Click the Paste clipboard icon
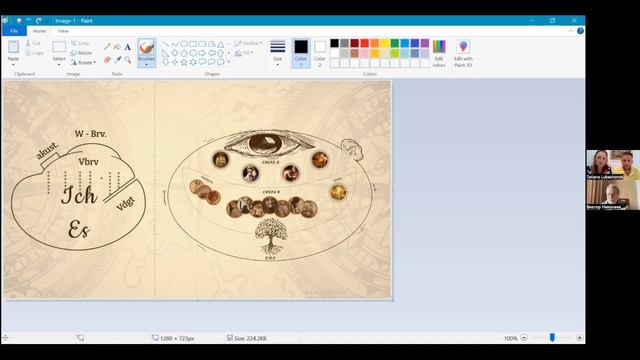 (13, 47)
